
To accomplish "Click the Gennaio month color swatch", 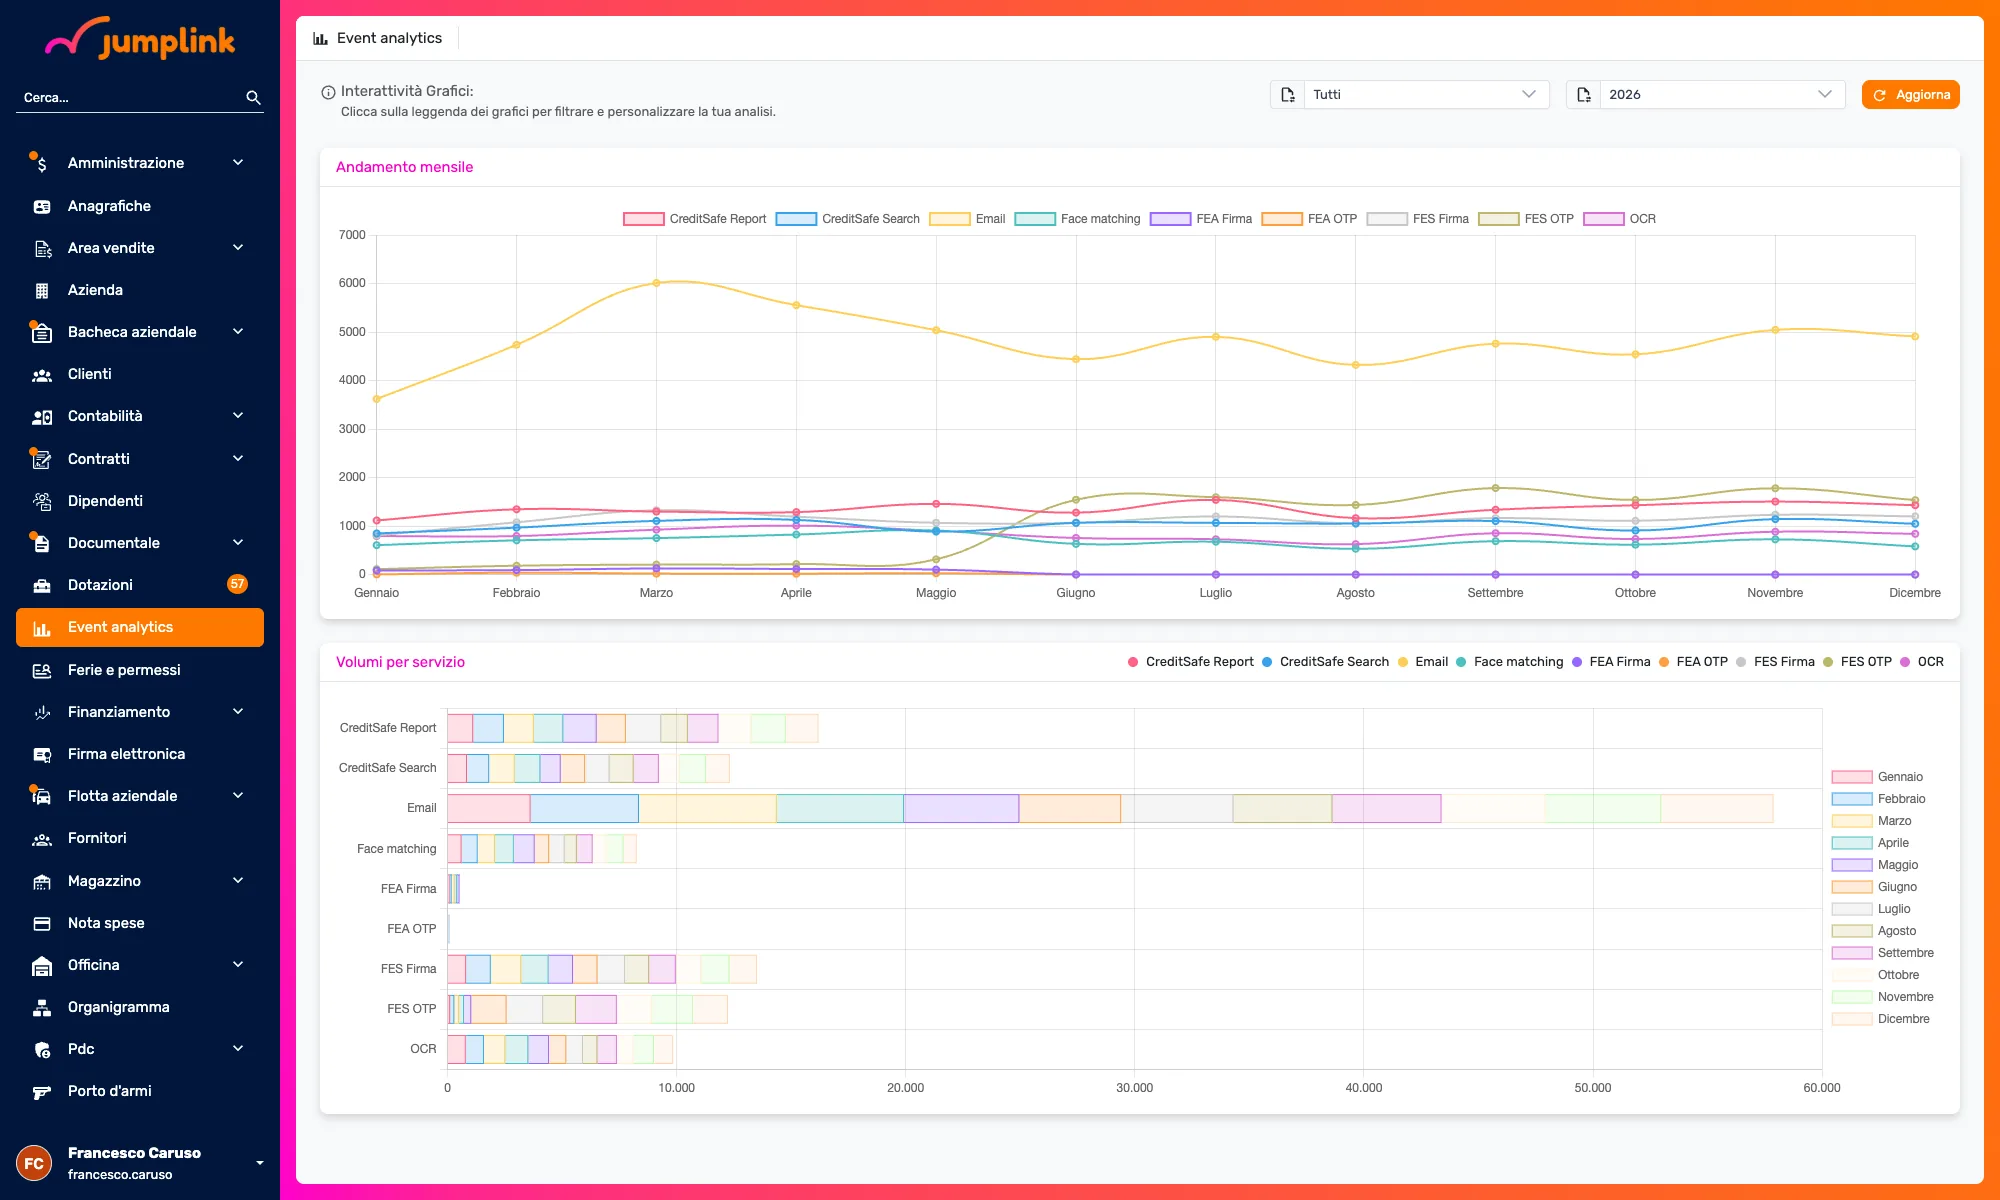I will 1852,777.
